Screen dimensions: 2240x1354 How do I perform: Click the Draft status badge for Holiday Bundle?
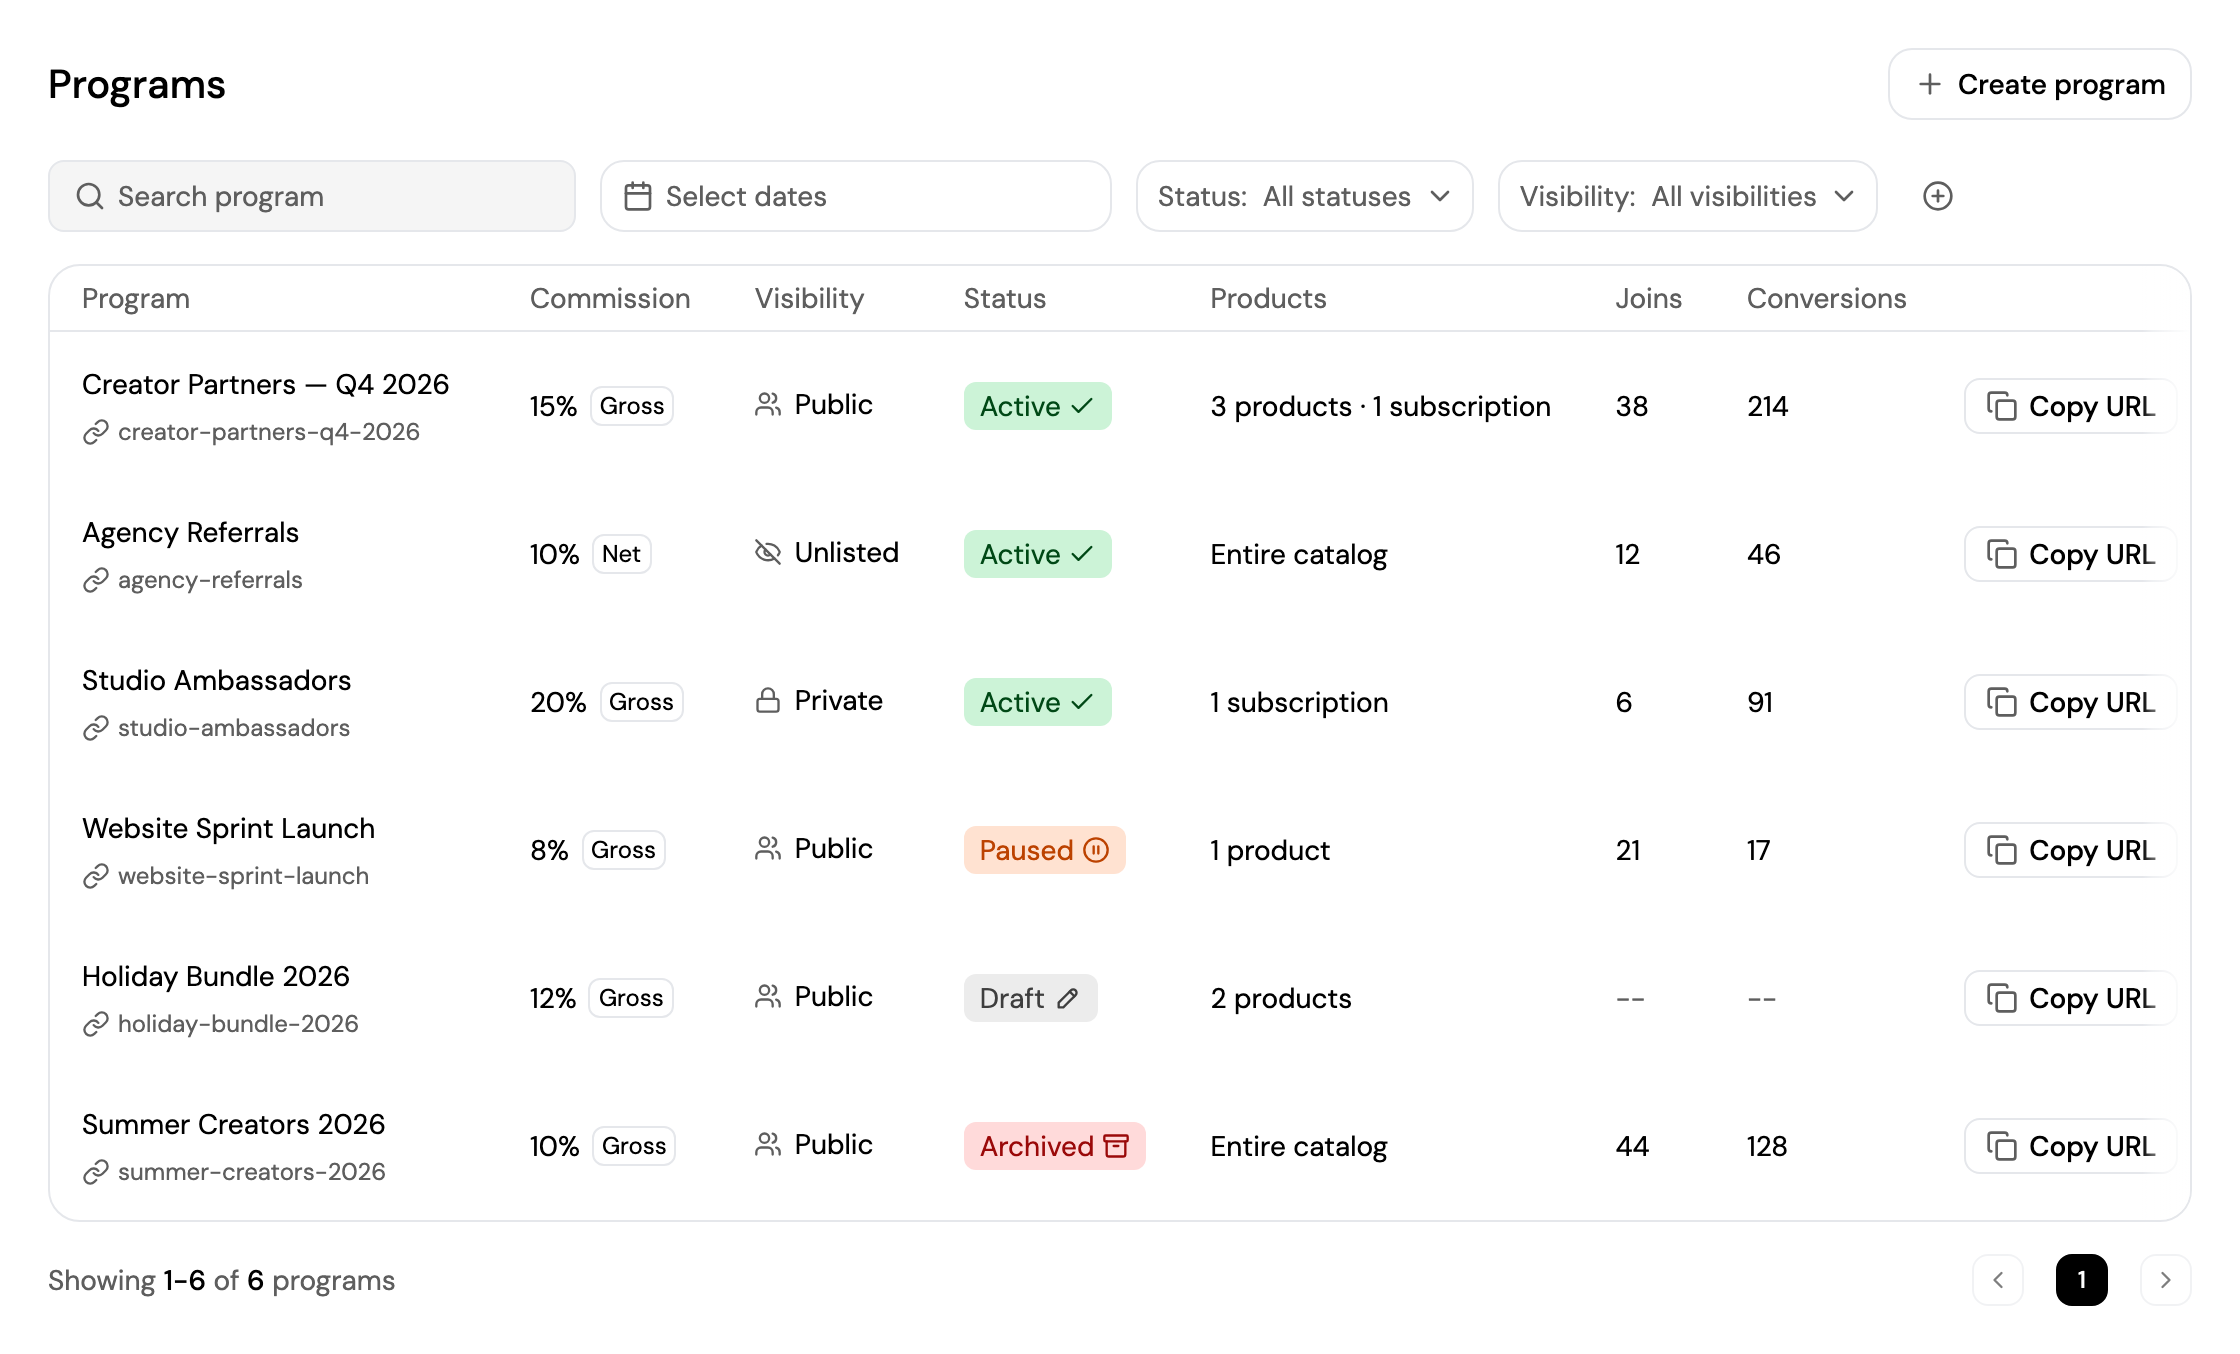tap(1031, 998)
